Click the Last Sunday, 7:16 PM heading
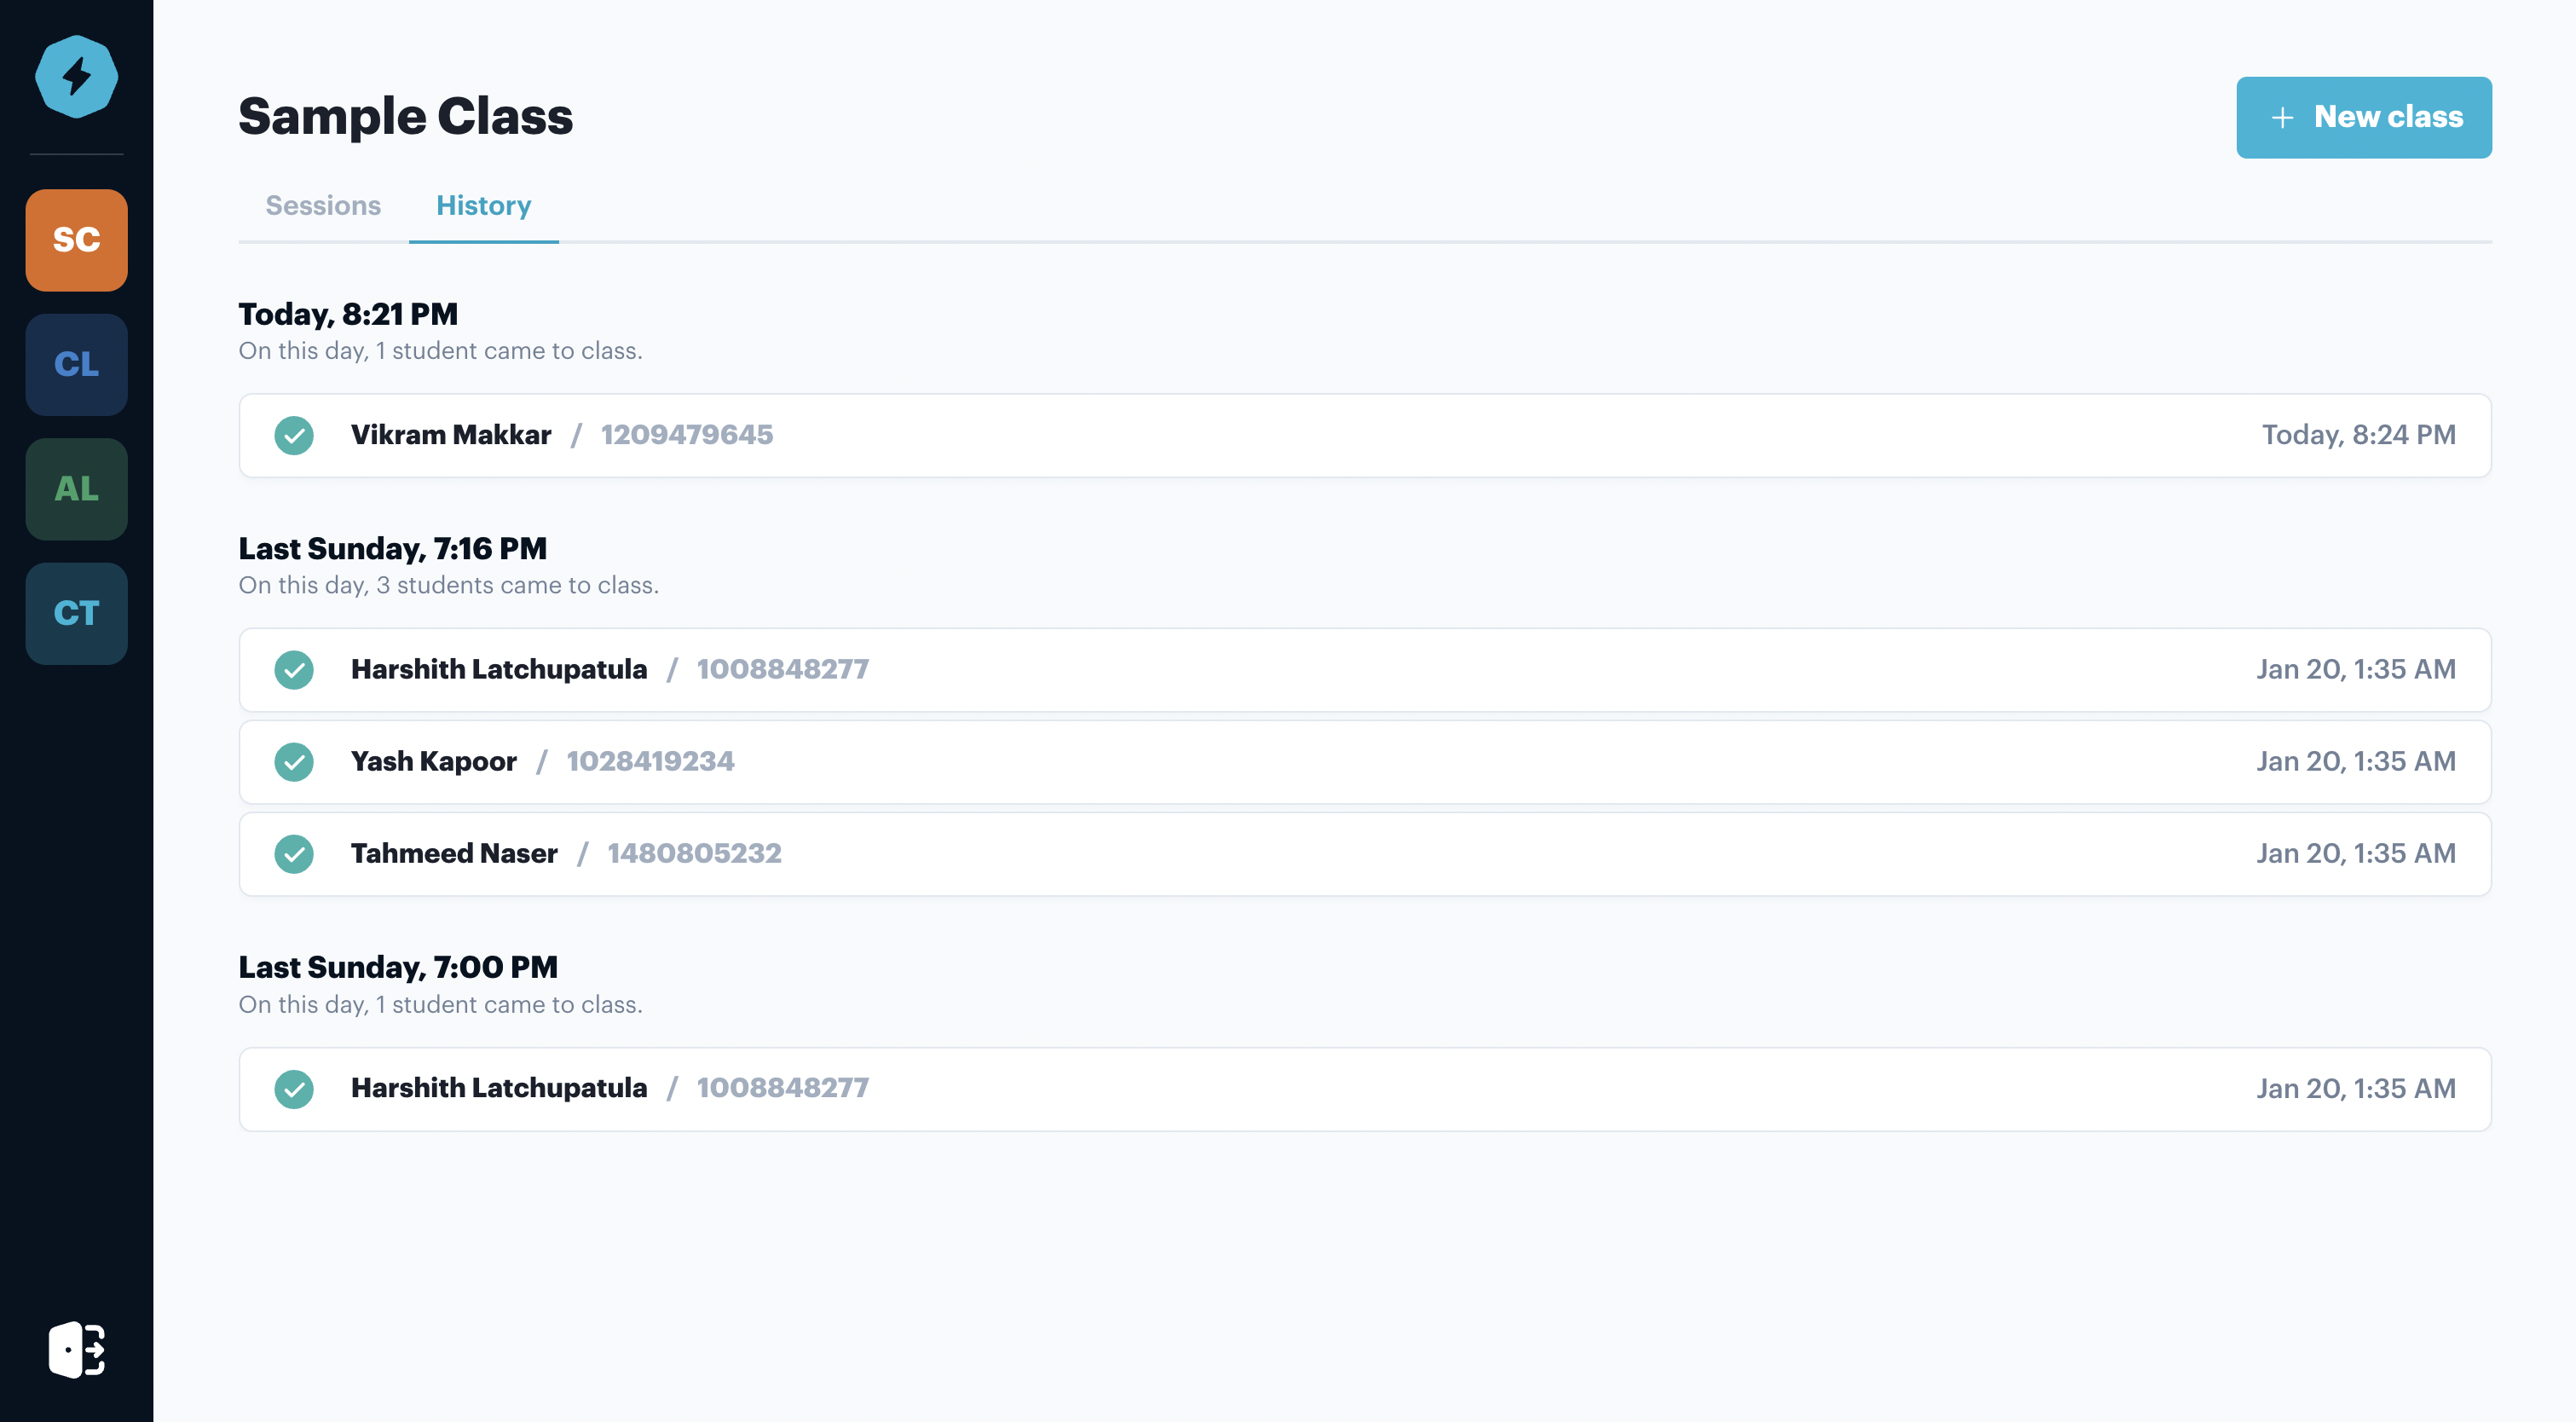2576x1422 pixels. [x=393, y=548]
